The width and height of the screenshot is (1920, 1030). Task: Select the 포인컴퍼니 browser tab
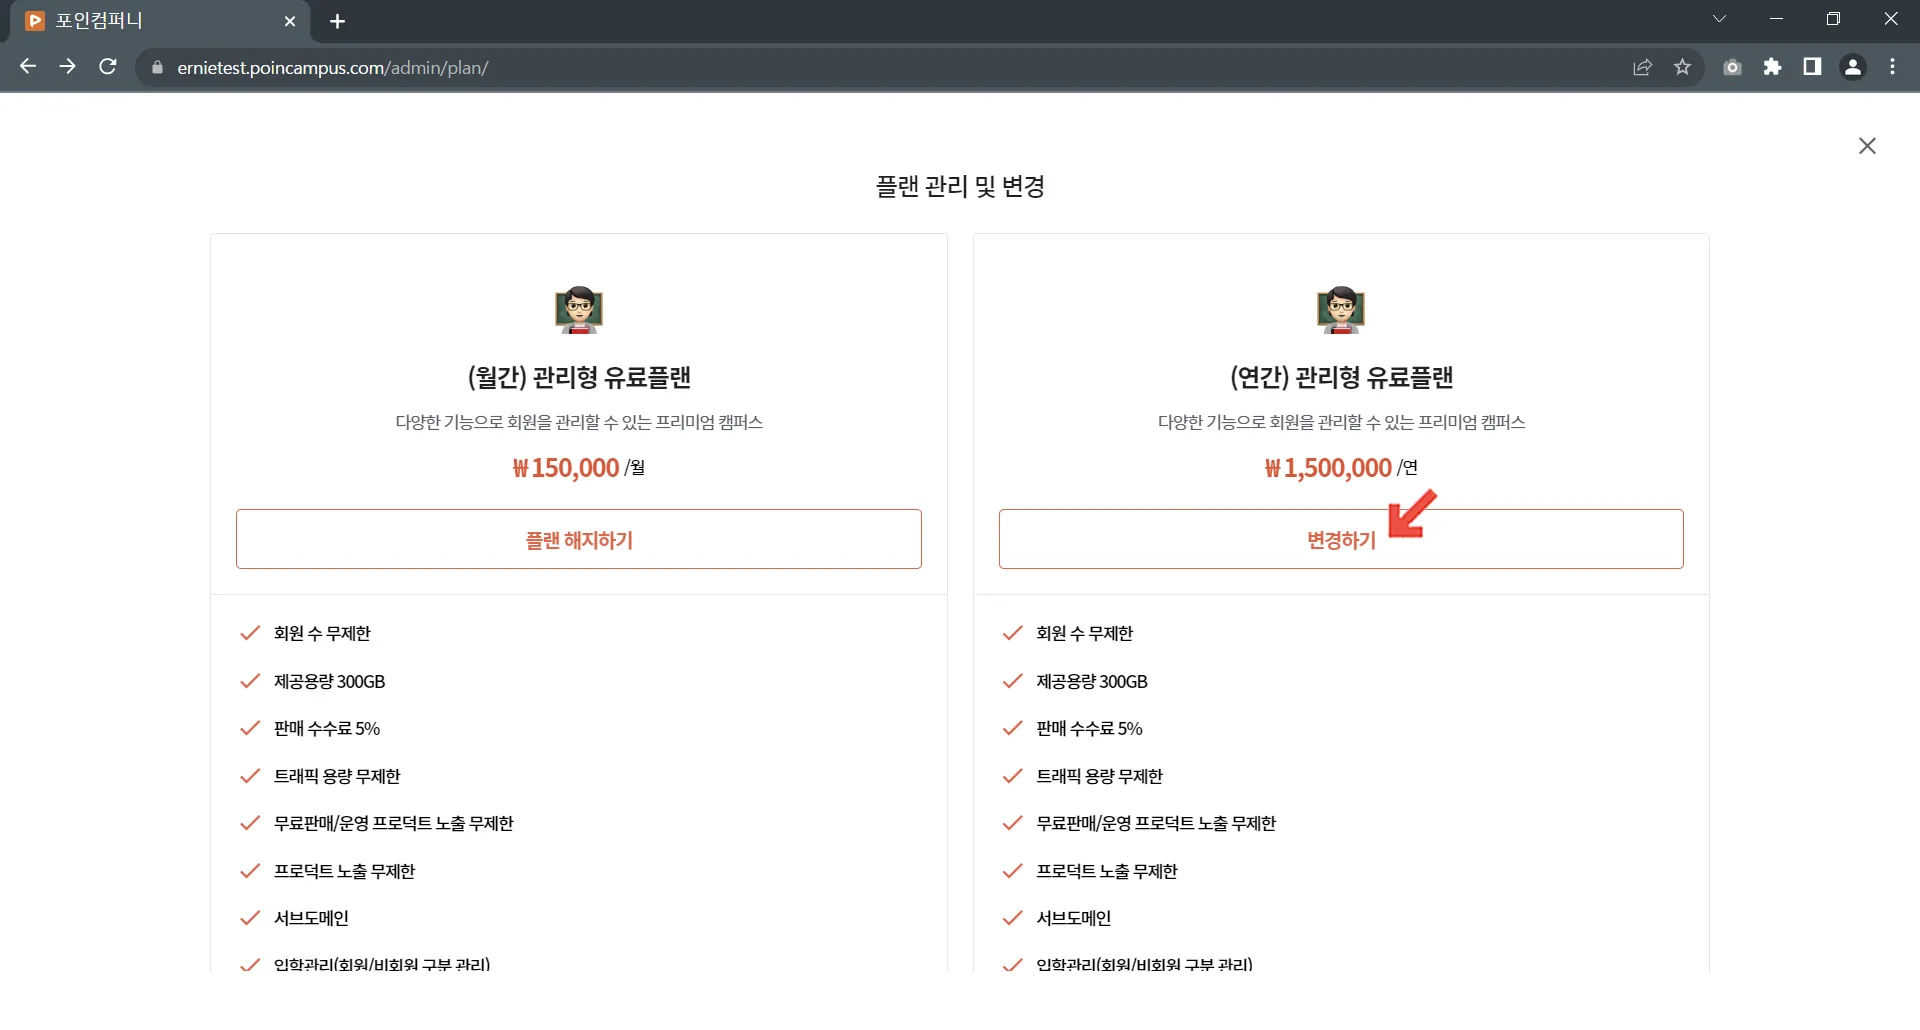(x=160, y=21)
